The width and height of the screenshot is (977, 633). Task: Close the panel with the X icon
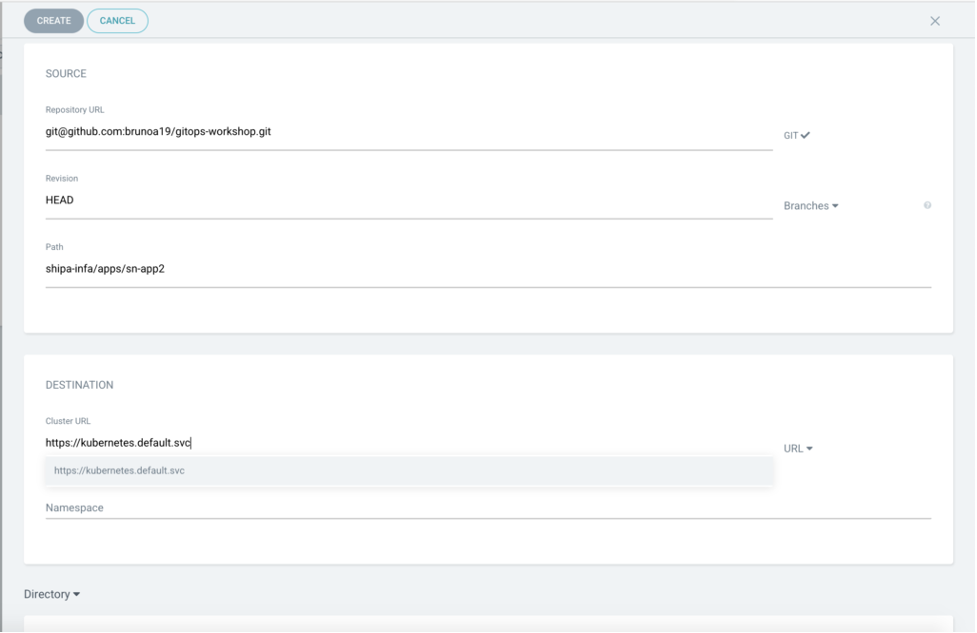pyautogui.click(x=935, y=21)
